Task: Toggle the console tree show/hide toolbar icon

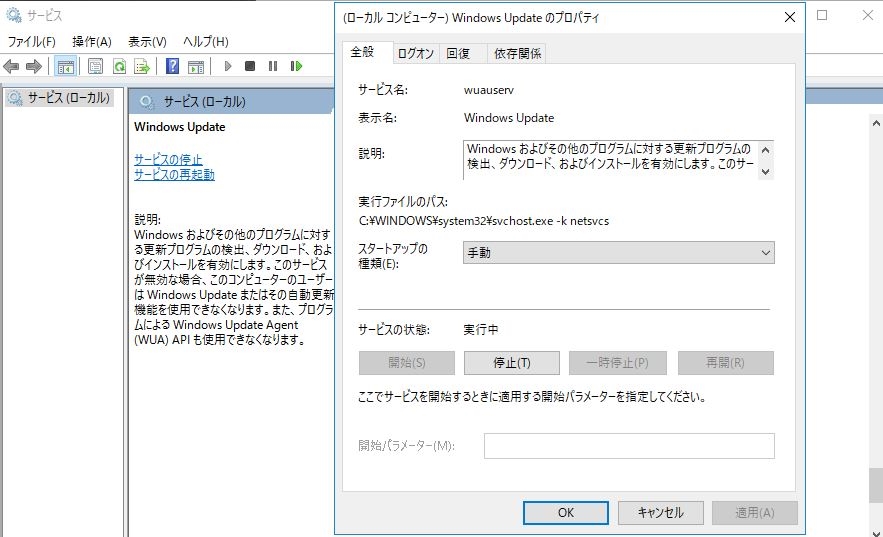Action: pyautogui.click(x=66, y=66)
